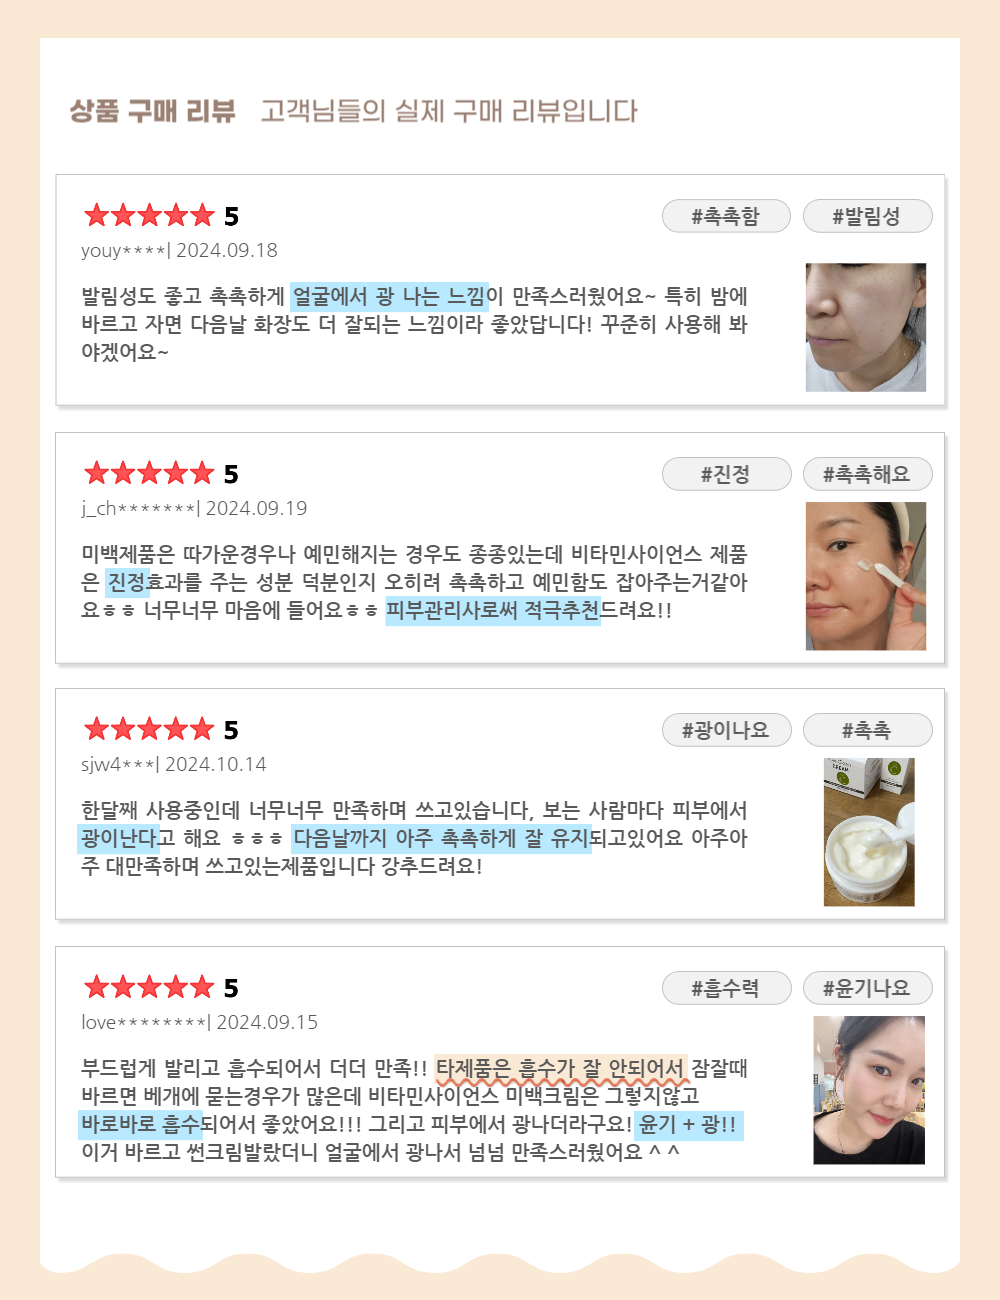Click the #촉촉함 hashtag tag
This screenshot has width=1000, height=1300.
coord(726,216)
